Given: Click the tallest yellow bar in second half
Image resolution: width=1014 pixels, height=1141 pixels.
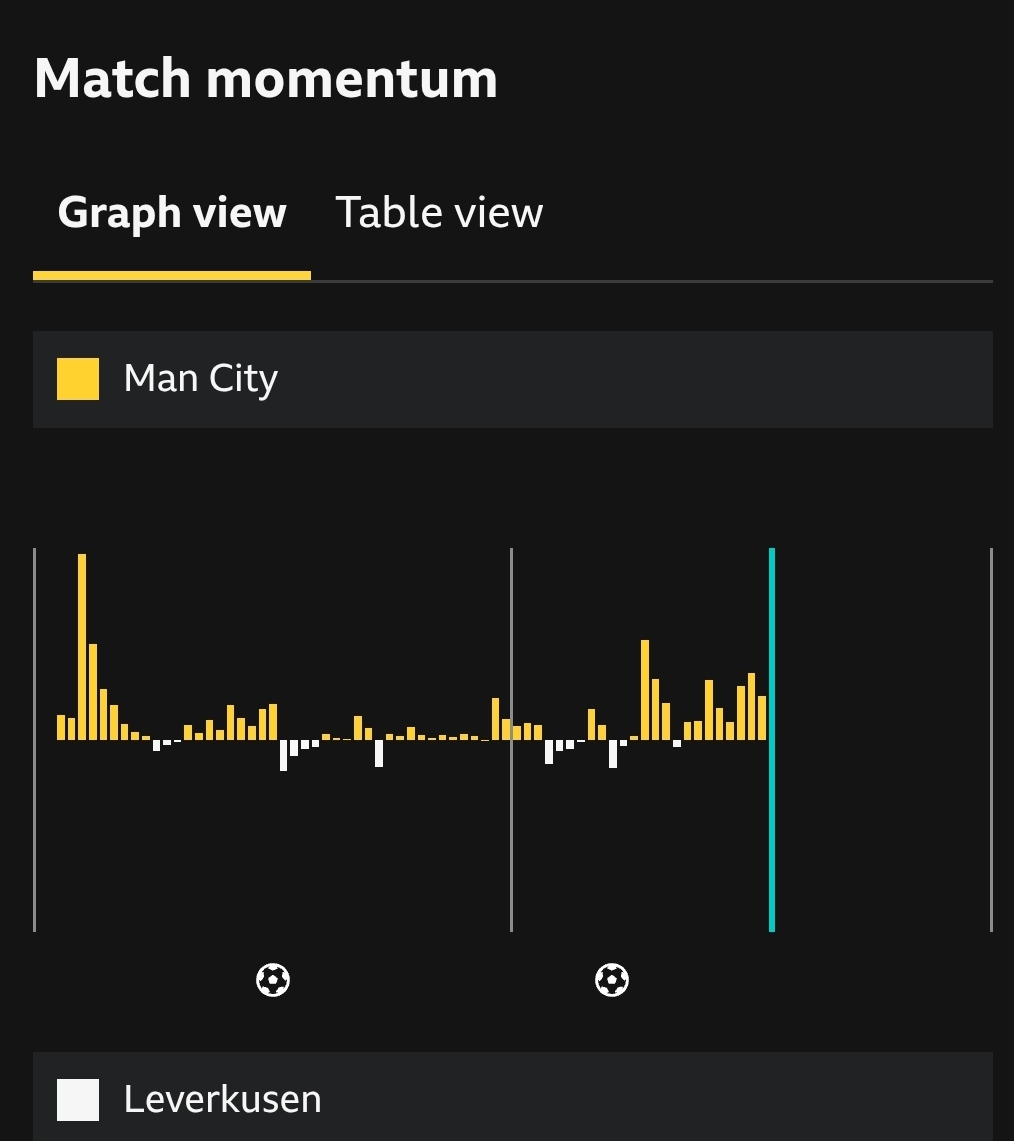Looking at the screenshot, I should 645,690.
